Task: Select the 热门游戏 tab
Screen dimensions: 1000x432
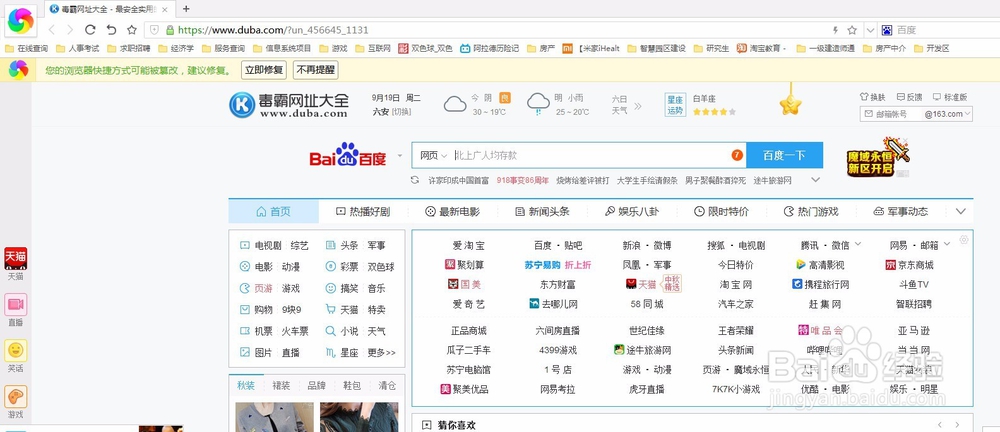Action: coord(810,211)
